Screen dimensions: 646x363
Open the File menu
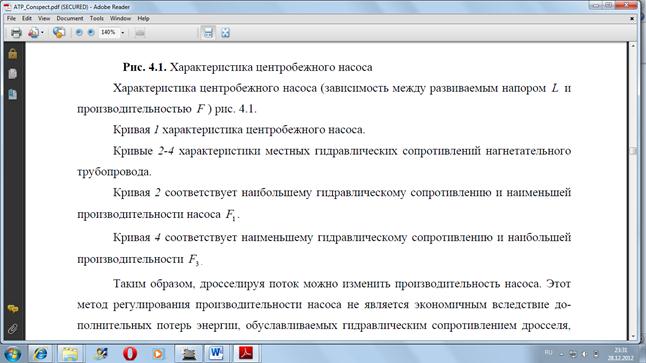click(11, 19)
